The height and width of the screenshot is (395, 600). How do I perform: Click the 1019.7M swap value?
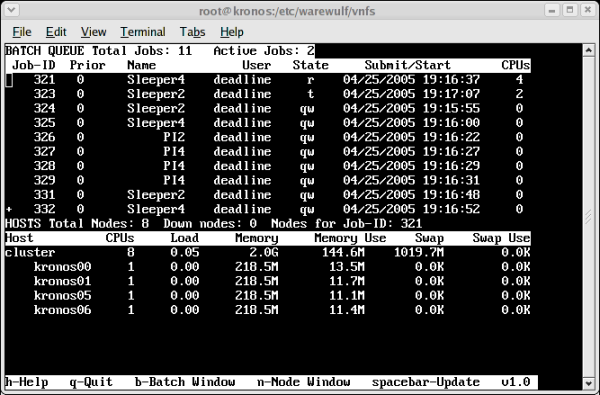419,252
